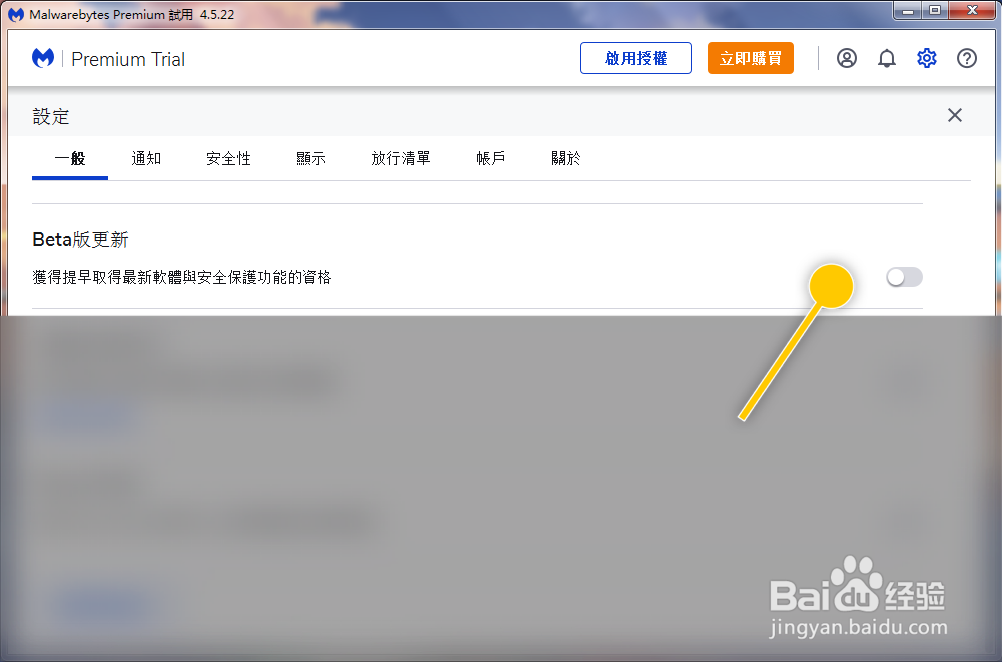Select the 一般 tab

pyautogui.click(x=70, y=158)
